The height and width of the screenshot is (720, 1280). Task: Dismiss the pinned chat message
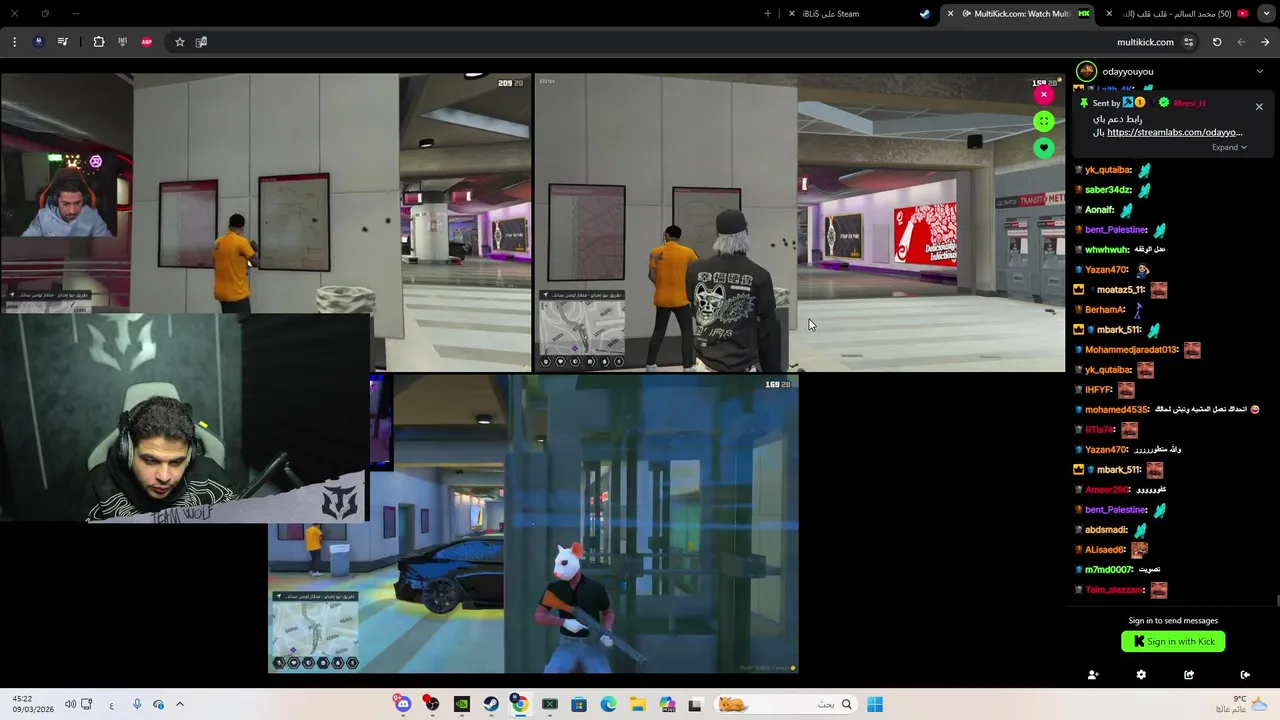pos(1259,106)
